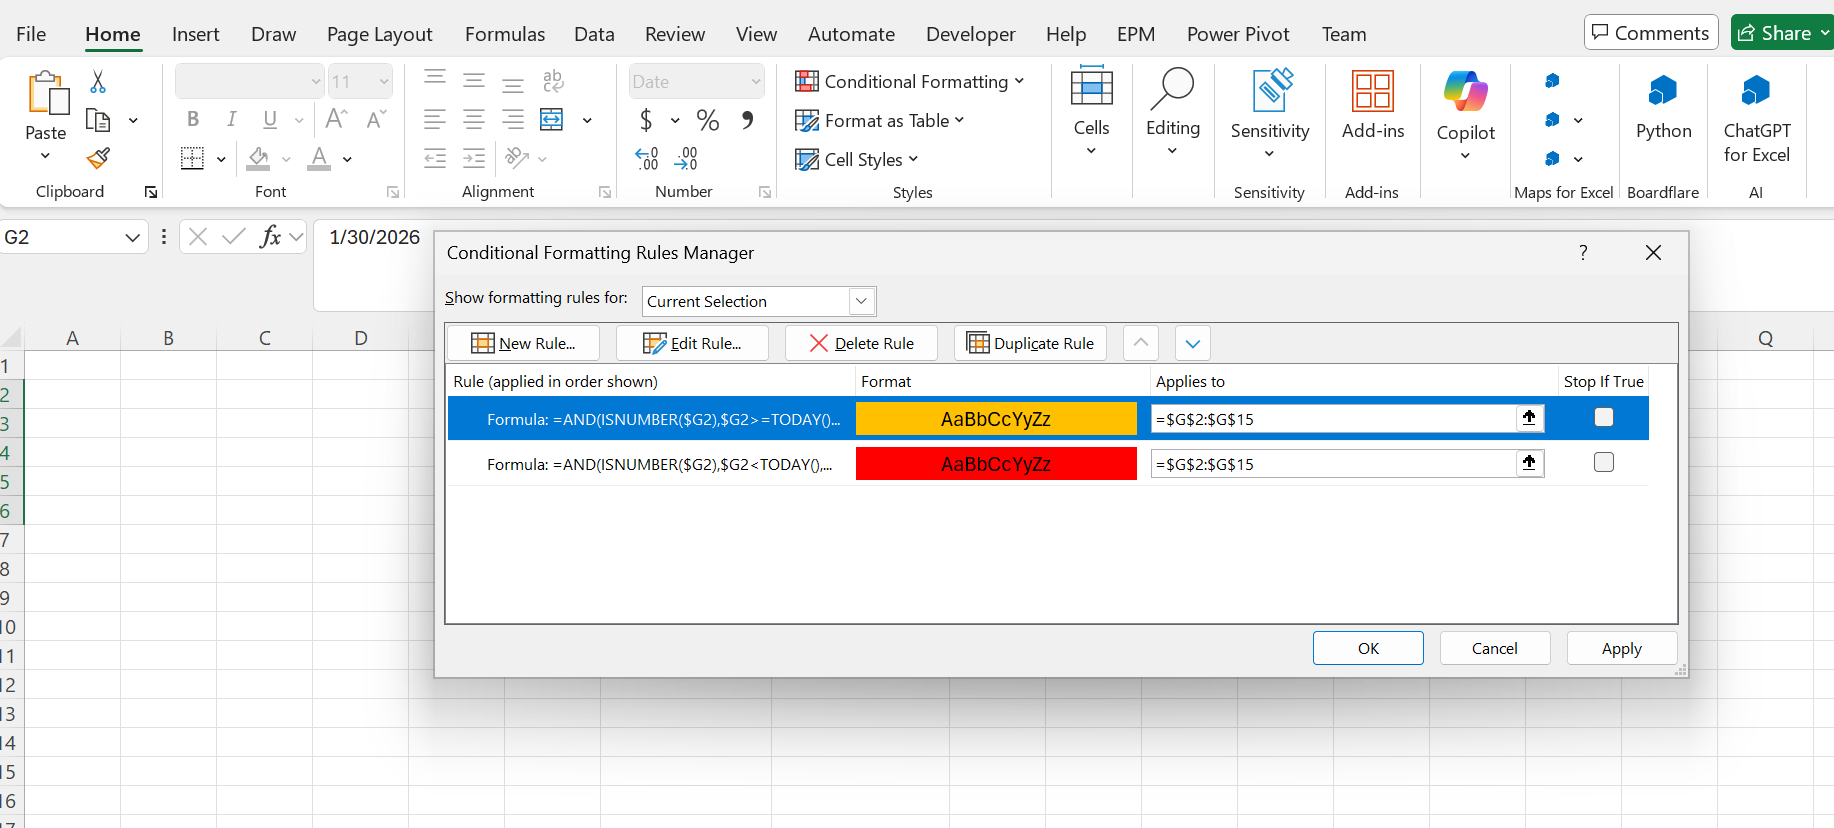1834x828 pixels.
Task: Open the Borders dropdown arrow
Action: [221, 159]
